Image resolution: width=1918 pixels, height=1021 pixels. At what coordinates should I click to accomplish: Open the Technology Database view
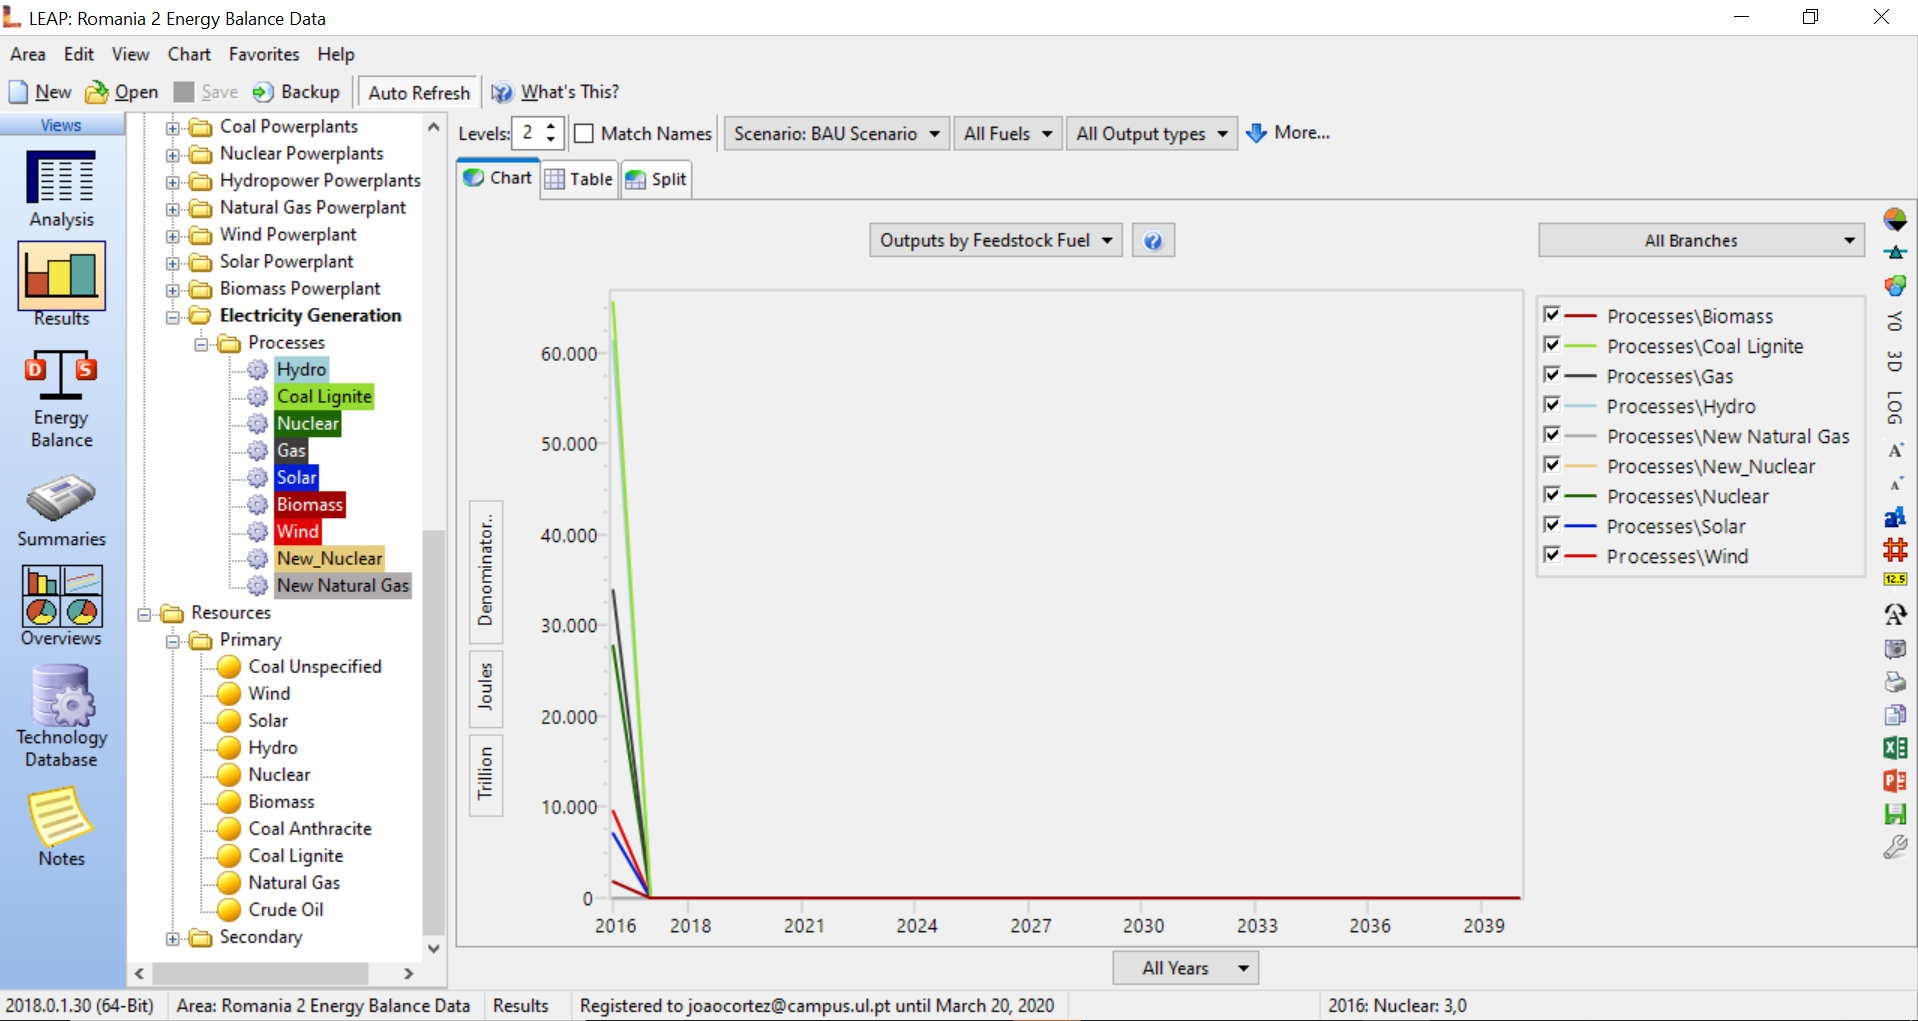(x=61, y=716)
